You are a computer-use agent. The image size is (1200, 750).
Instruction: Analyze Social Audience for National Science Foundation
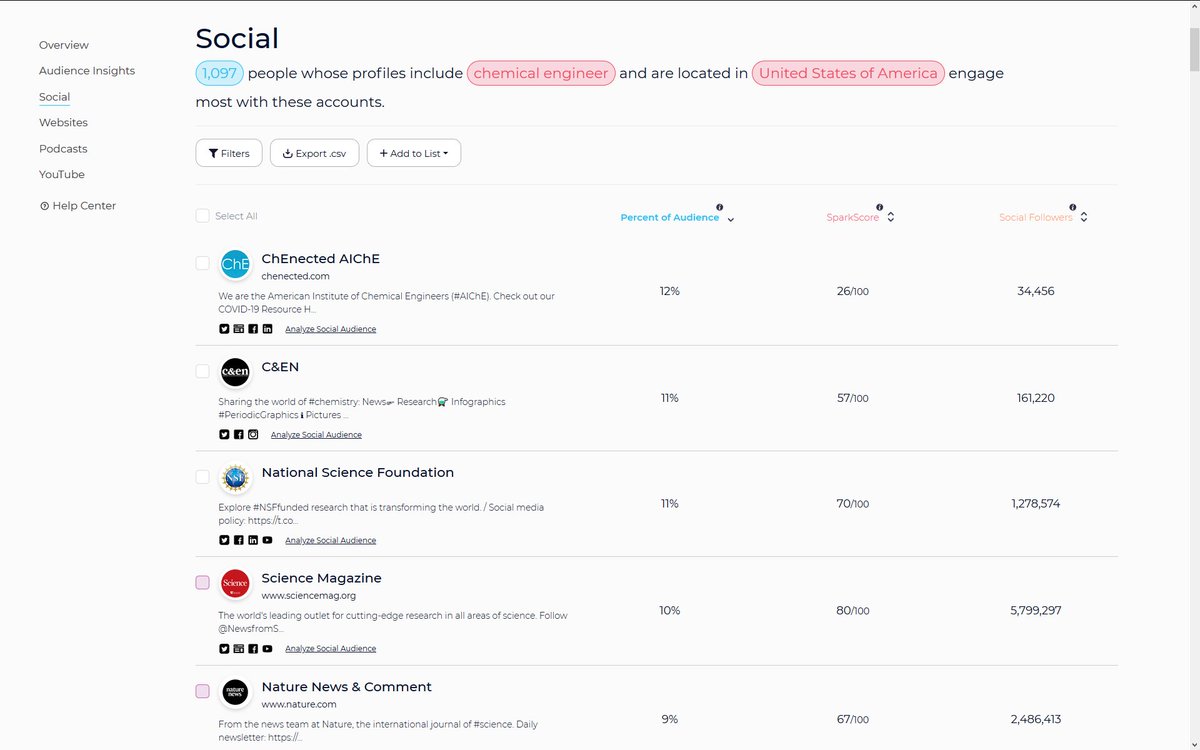point(331,541)
